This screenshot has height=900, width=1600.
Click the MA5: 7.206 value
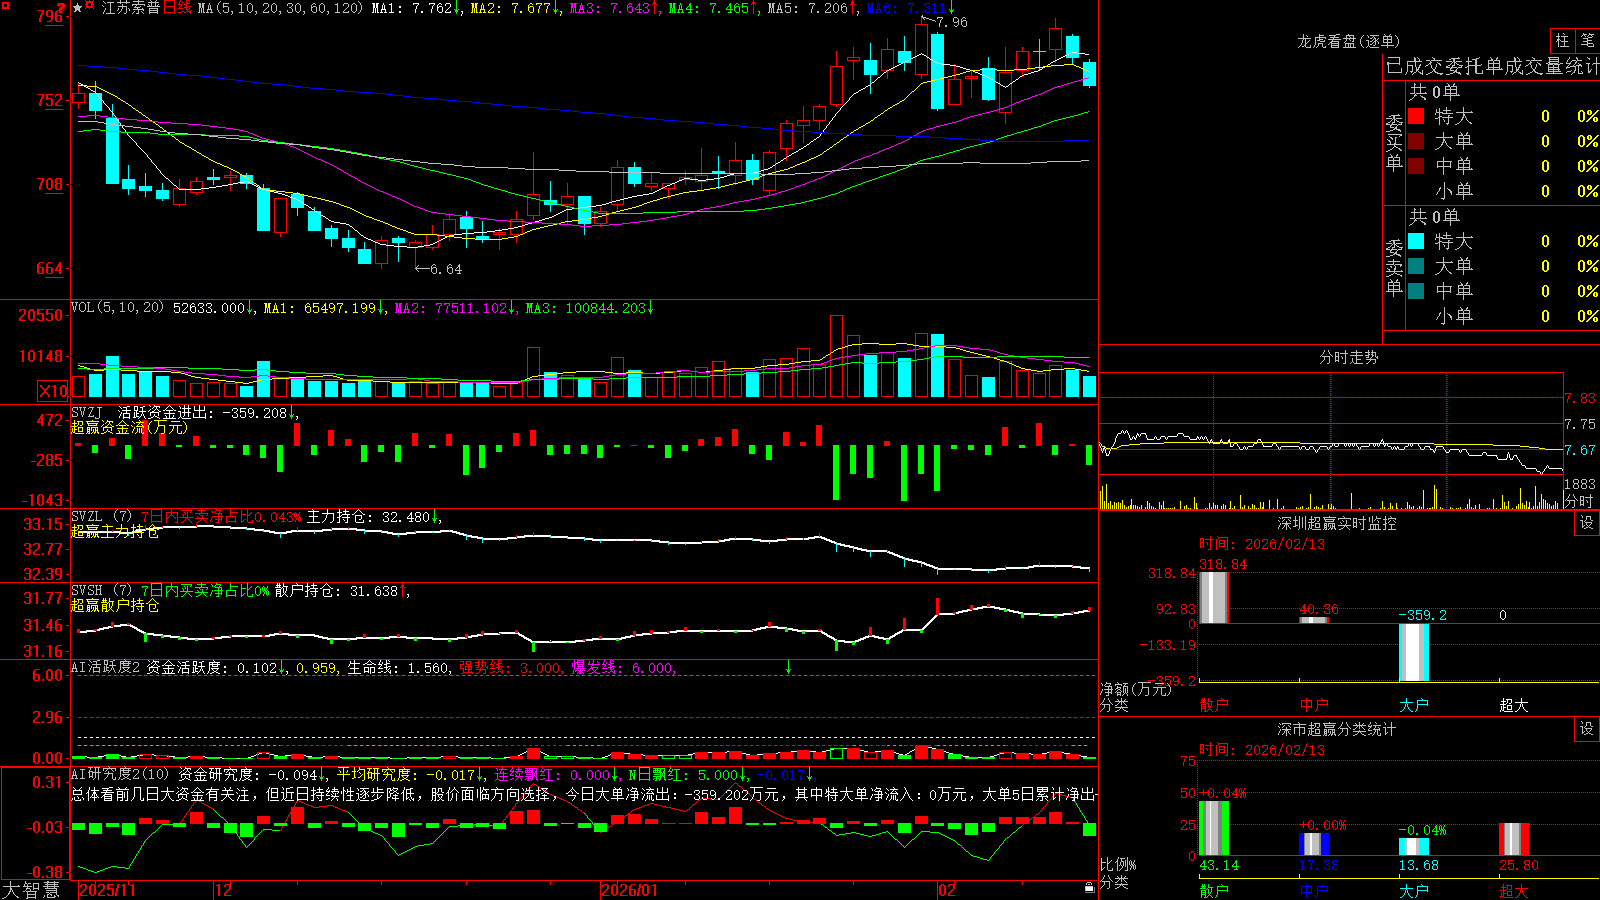(x=808, y=8)
